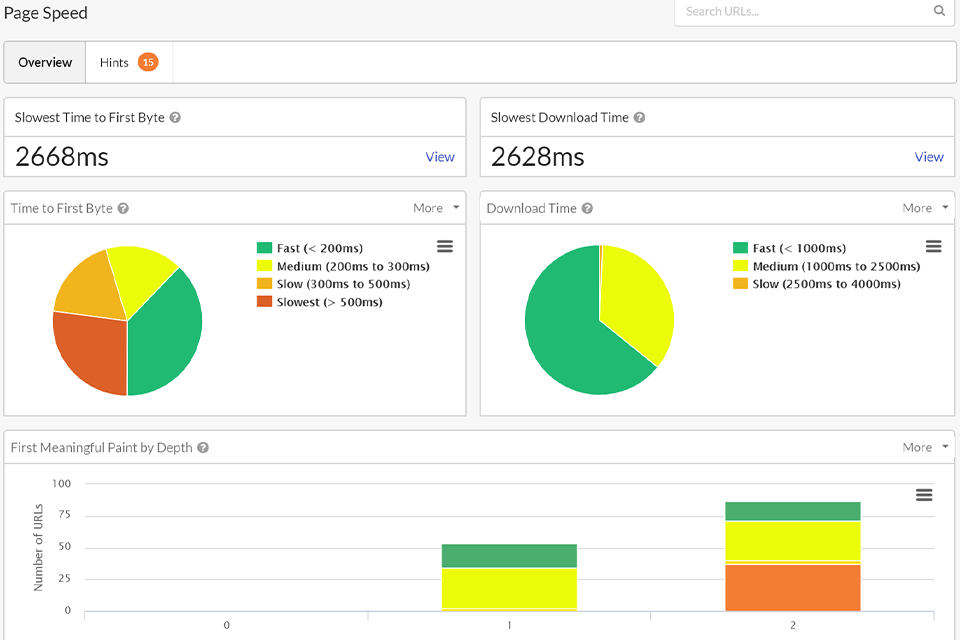
Task: Click View link for 2668ms first byte
Action: click(x=440, y=157)
